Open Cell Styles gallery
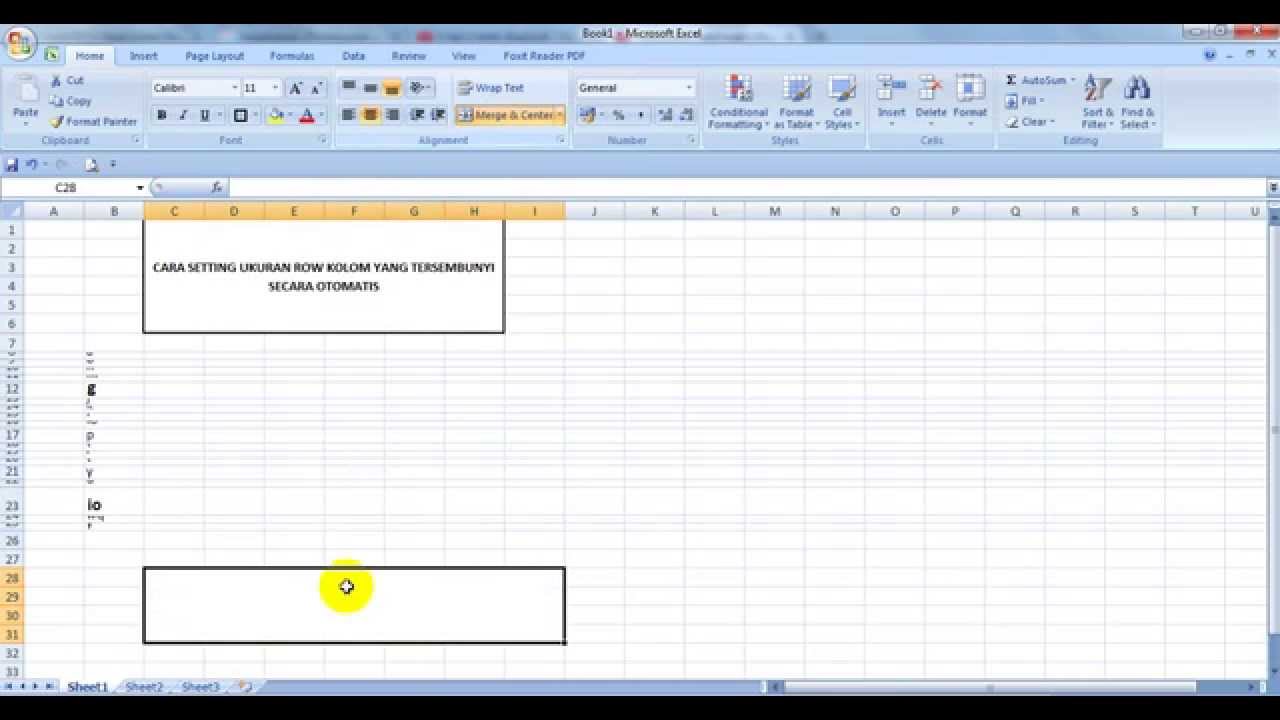The image size is (1280, 720). click(842, 101)
